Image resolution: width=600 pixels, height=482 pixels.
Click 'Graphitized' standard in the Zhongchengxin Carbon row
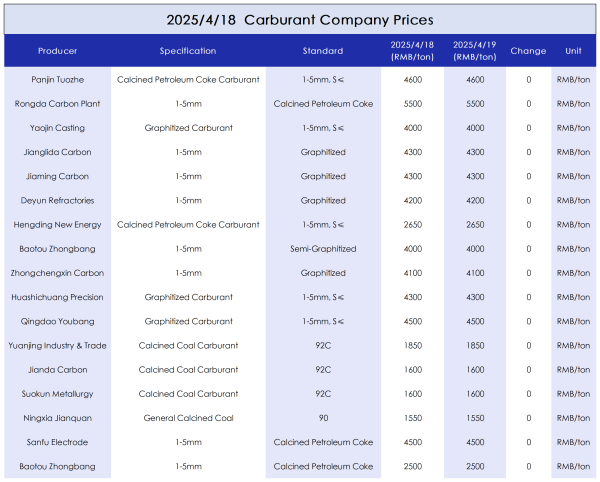tap(323, 273)
